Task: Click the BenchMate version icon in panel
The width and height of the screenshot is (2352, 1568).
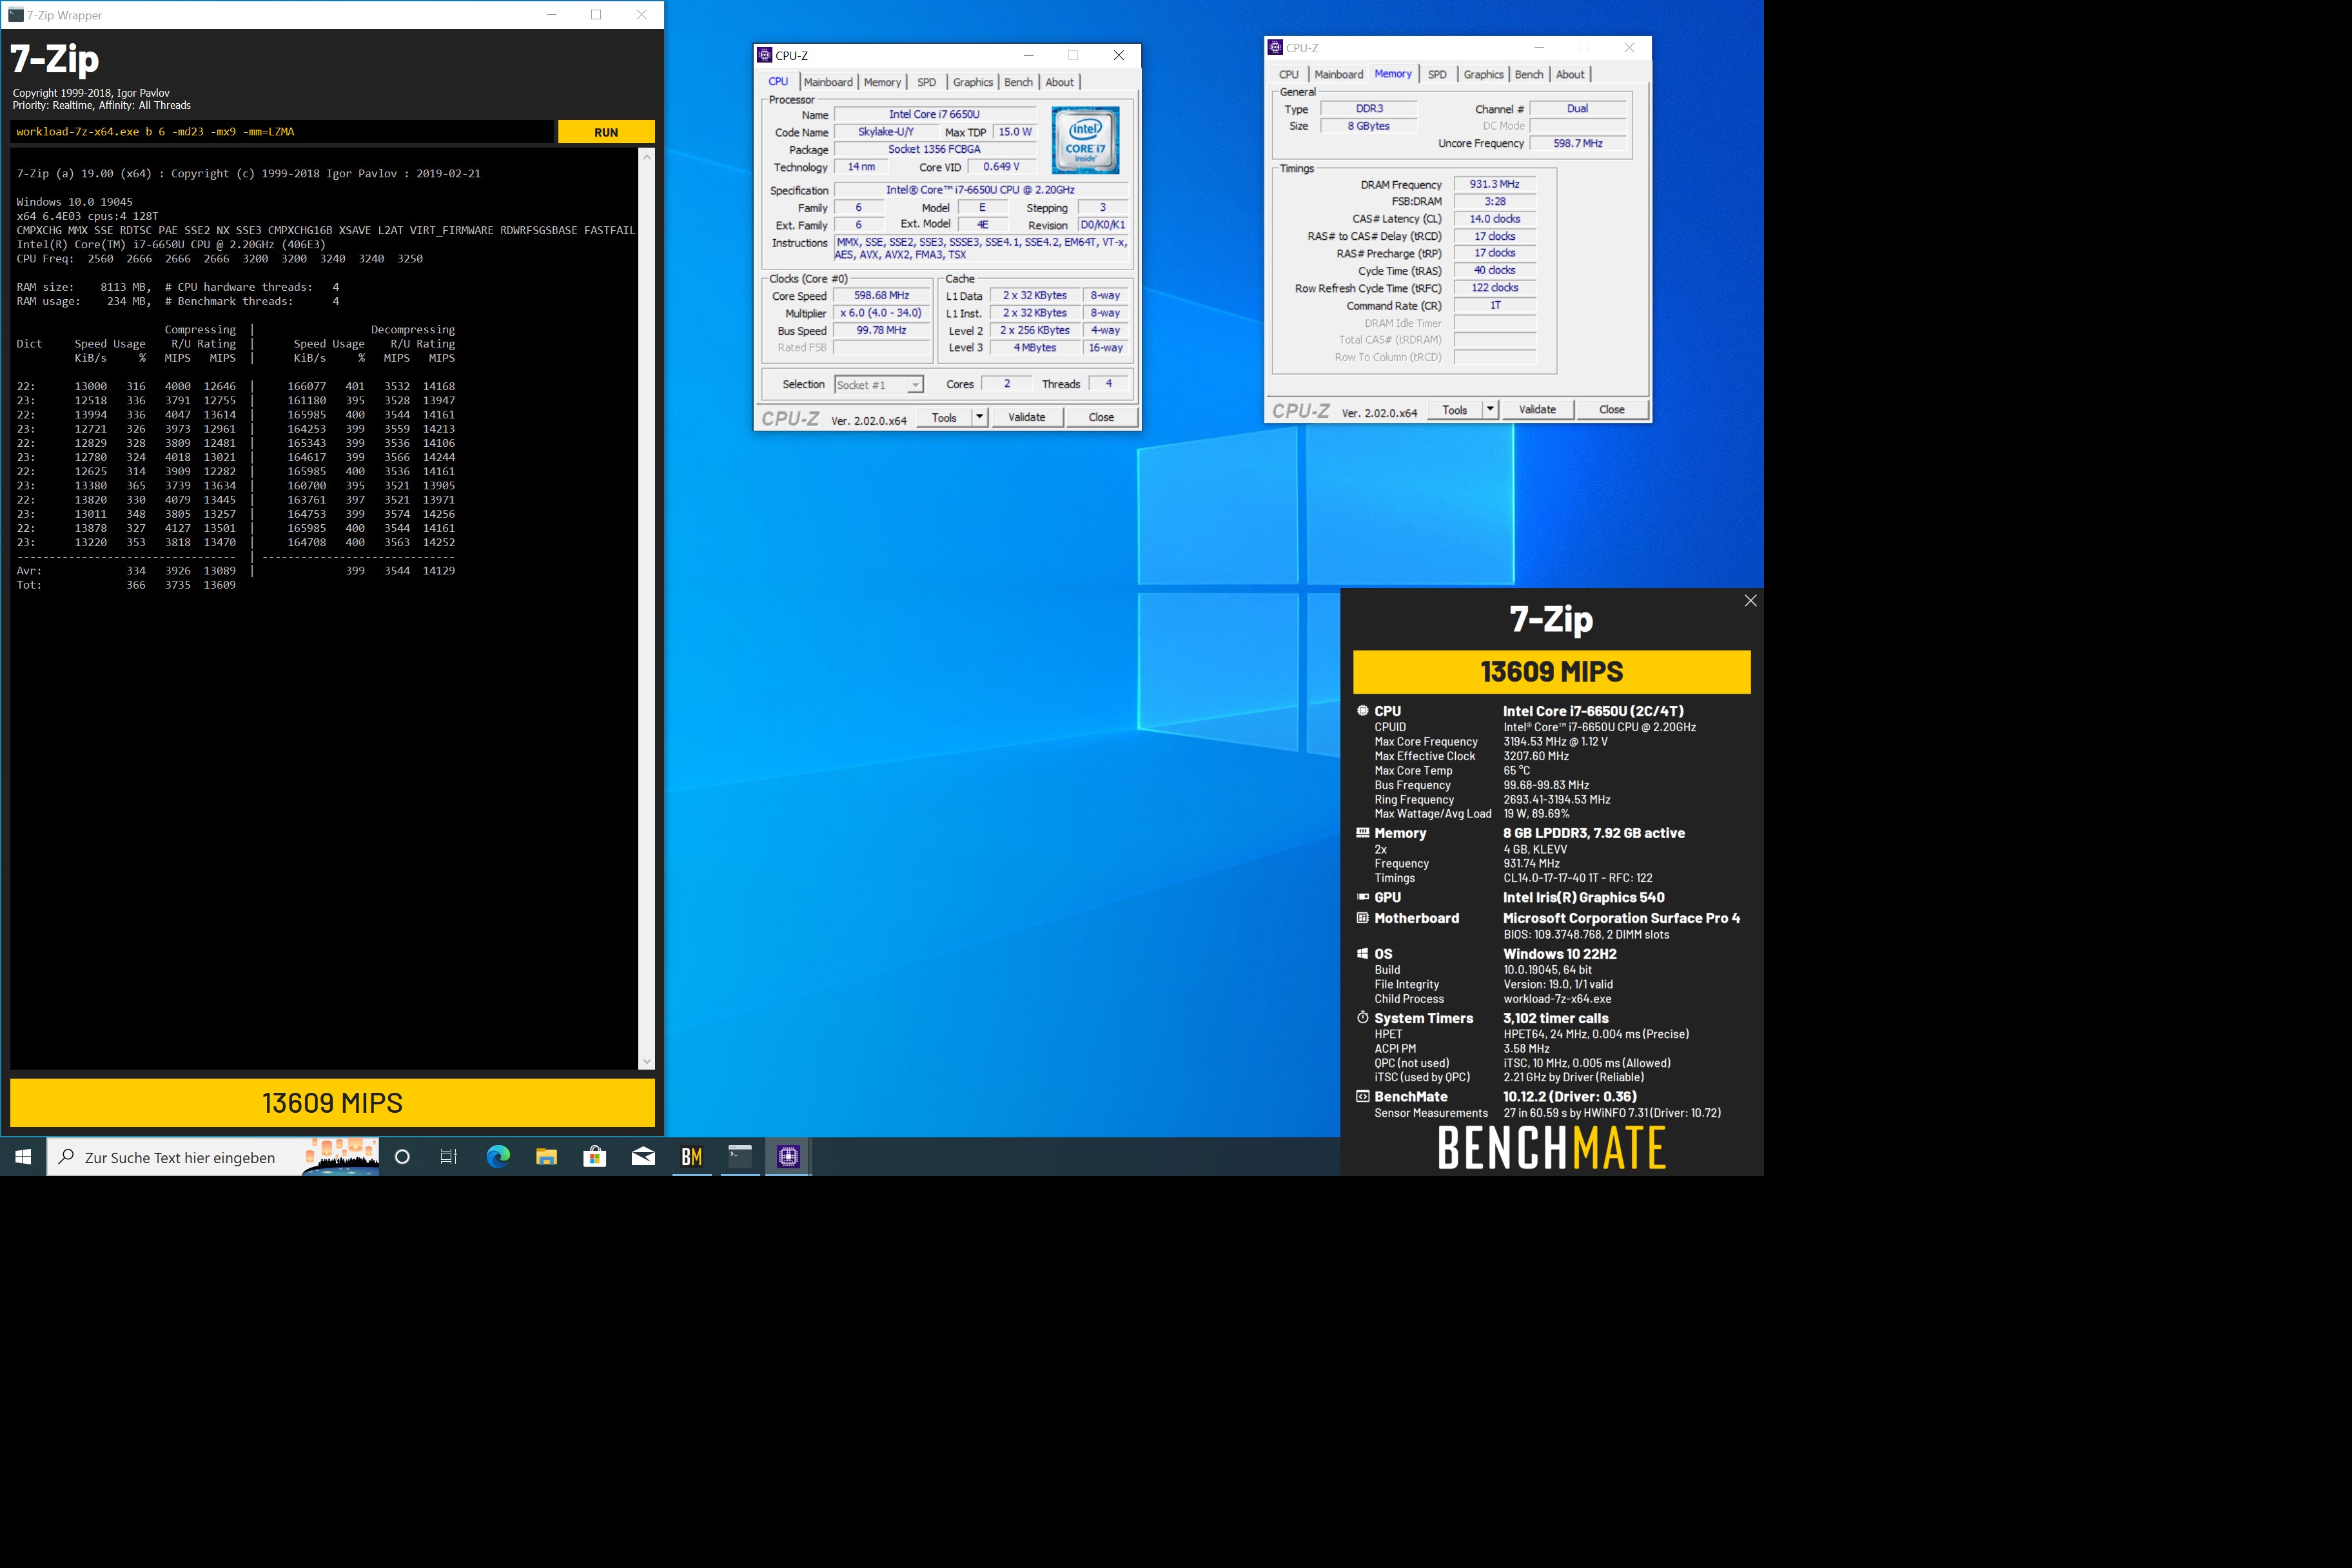Action: tap(1362, 1096)
